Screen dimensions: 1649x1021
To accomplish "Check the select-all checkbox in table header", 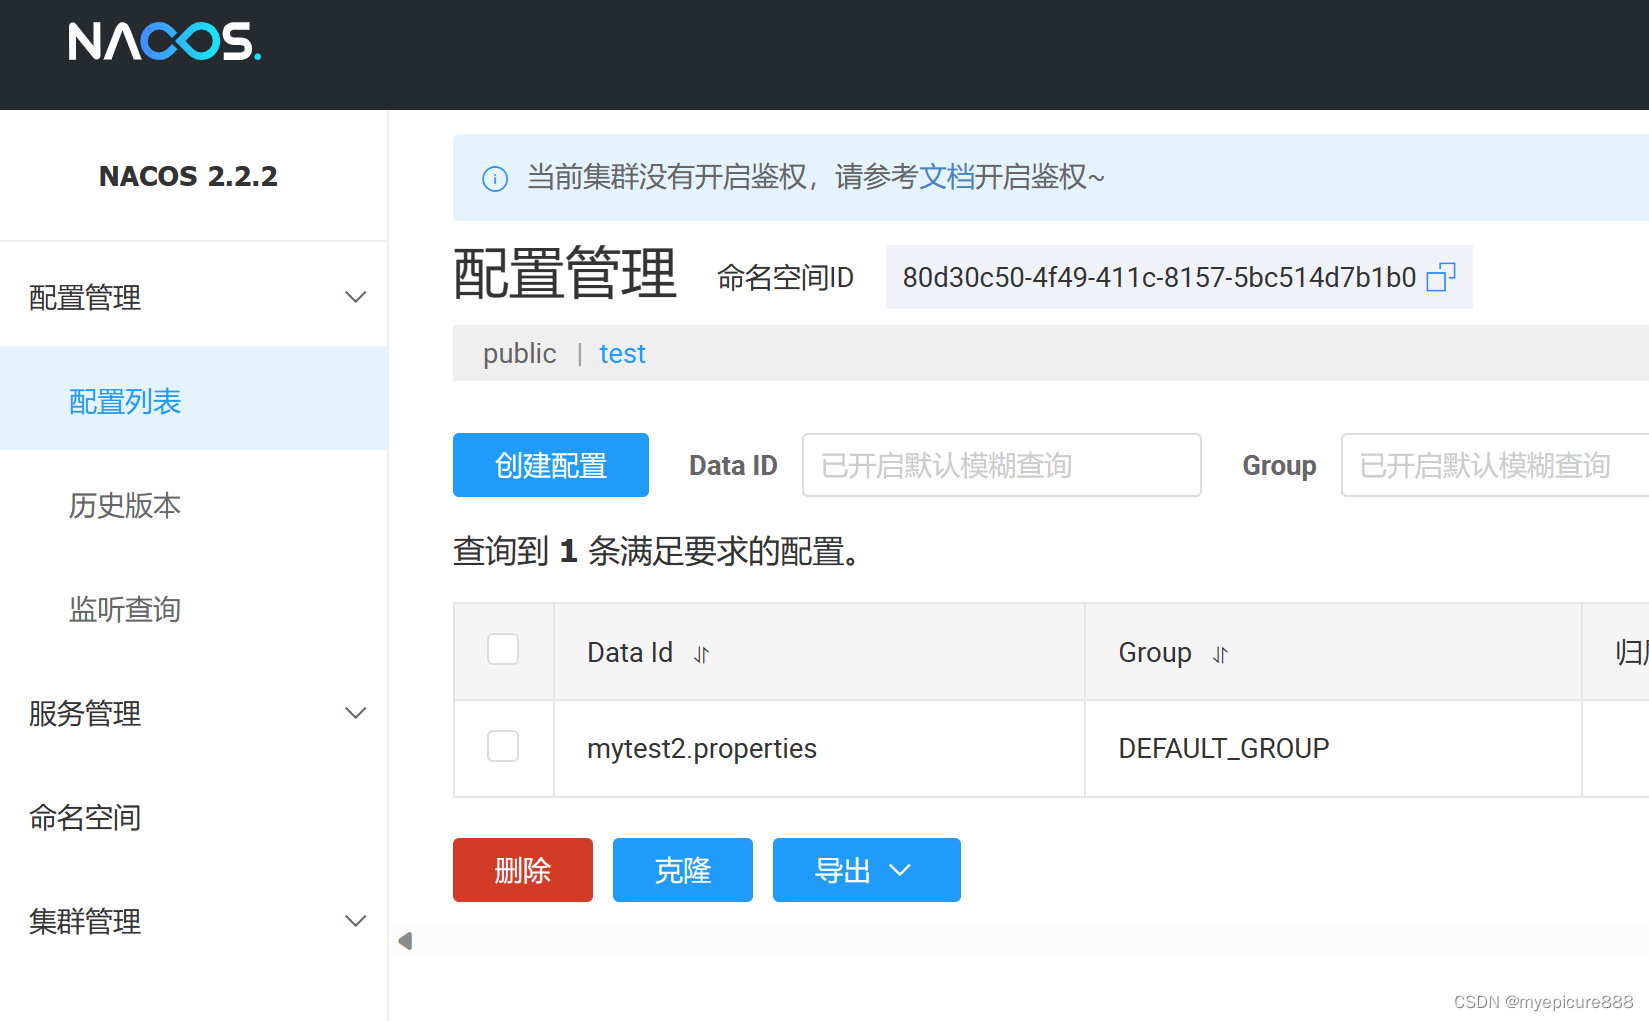I will [x=503, y=649].
